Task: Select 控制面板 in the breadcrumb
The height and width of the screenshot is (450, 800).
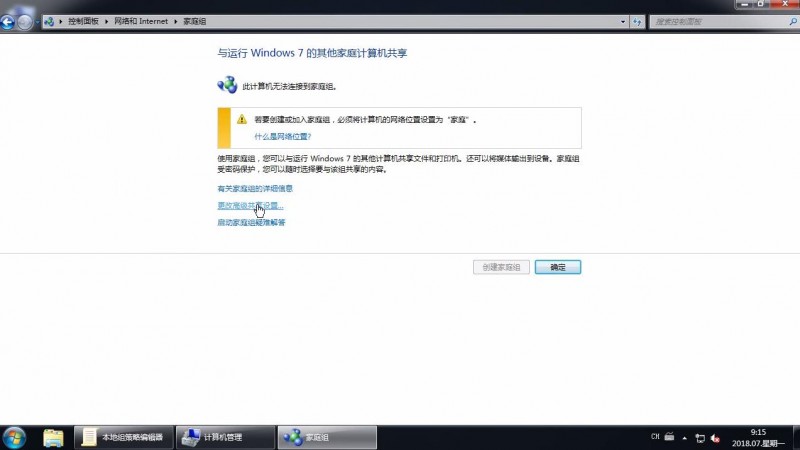Action: (83, 21)
